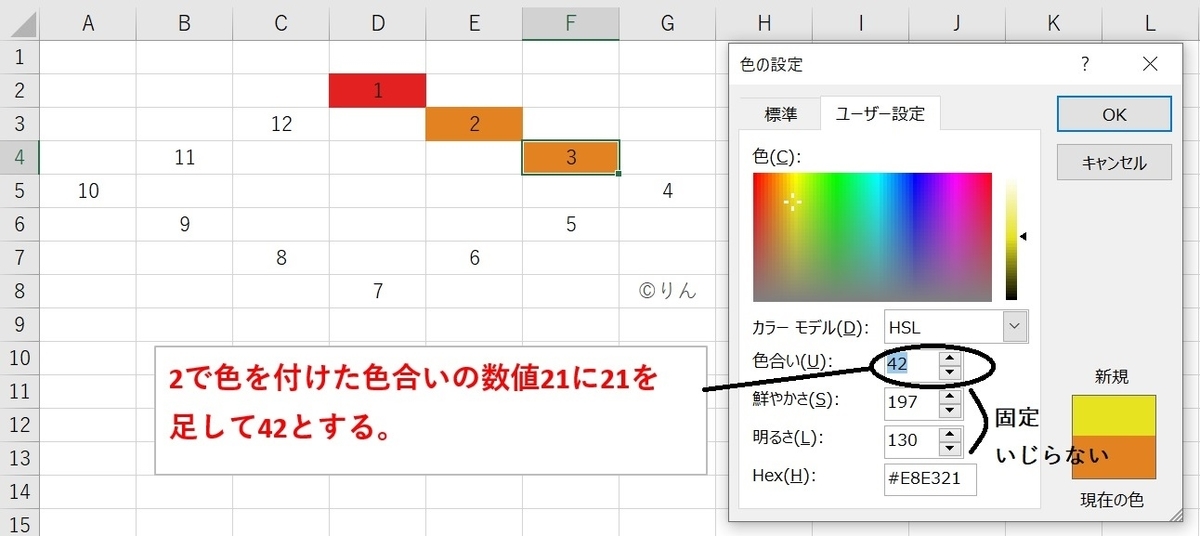Select column B header
Viewport: 1200px width, 536px height.
click(184, 22)
